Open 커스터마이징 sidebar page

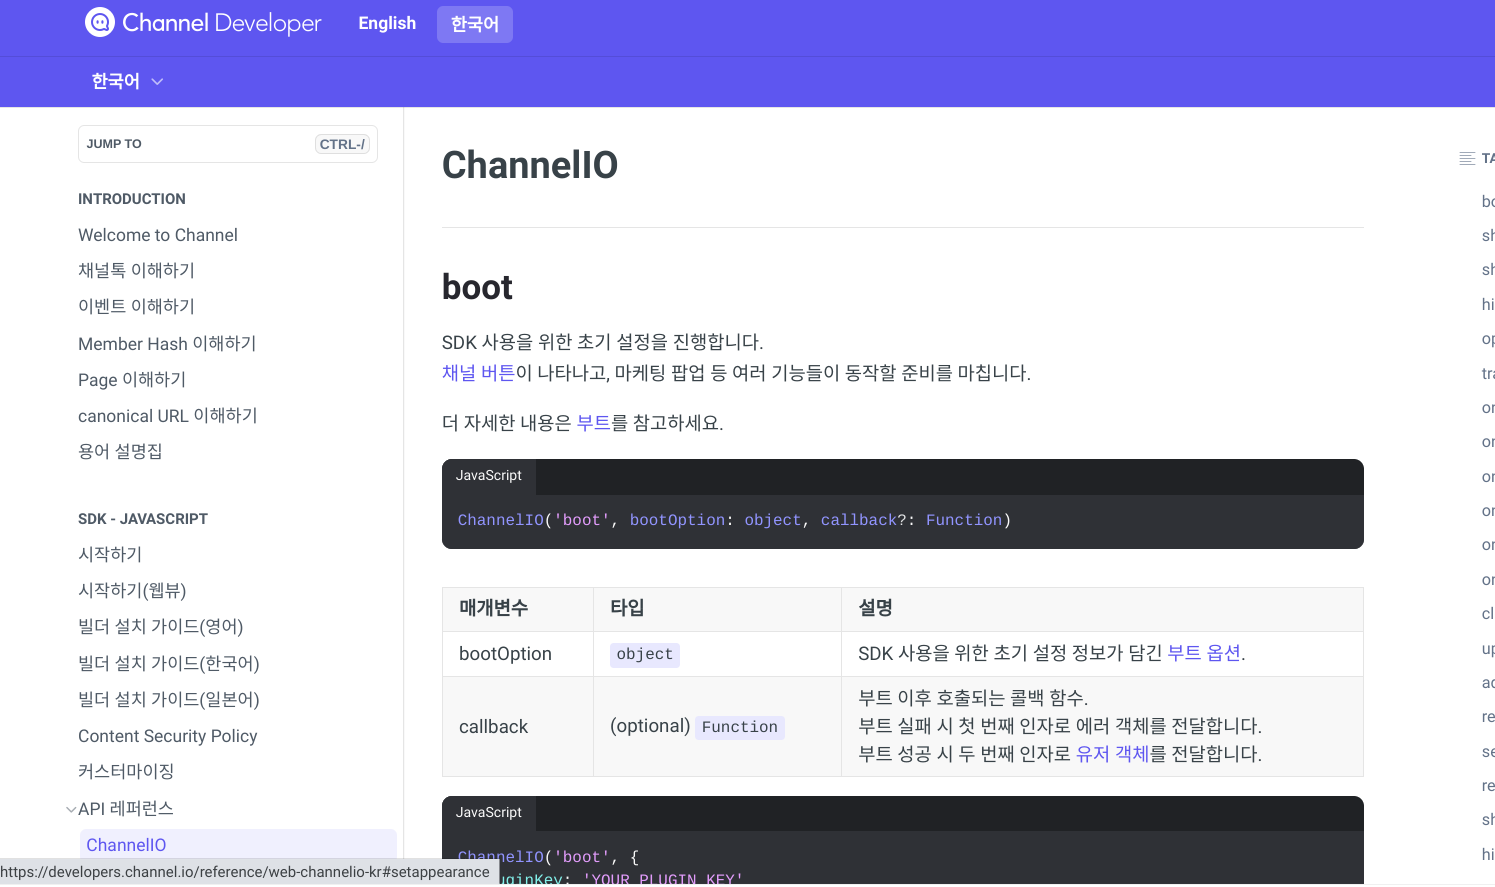pos(126,772)
